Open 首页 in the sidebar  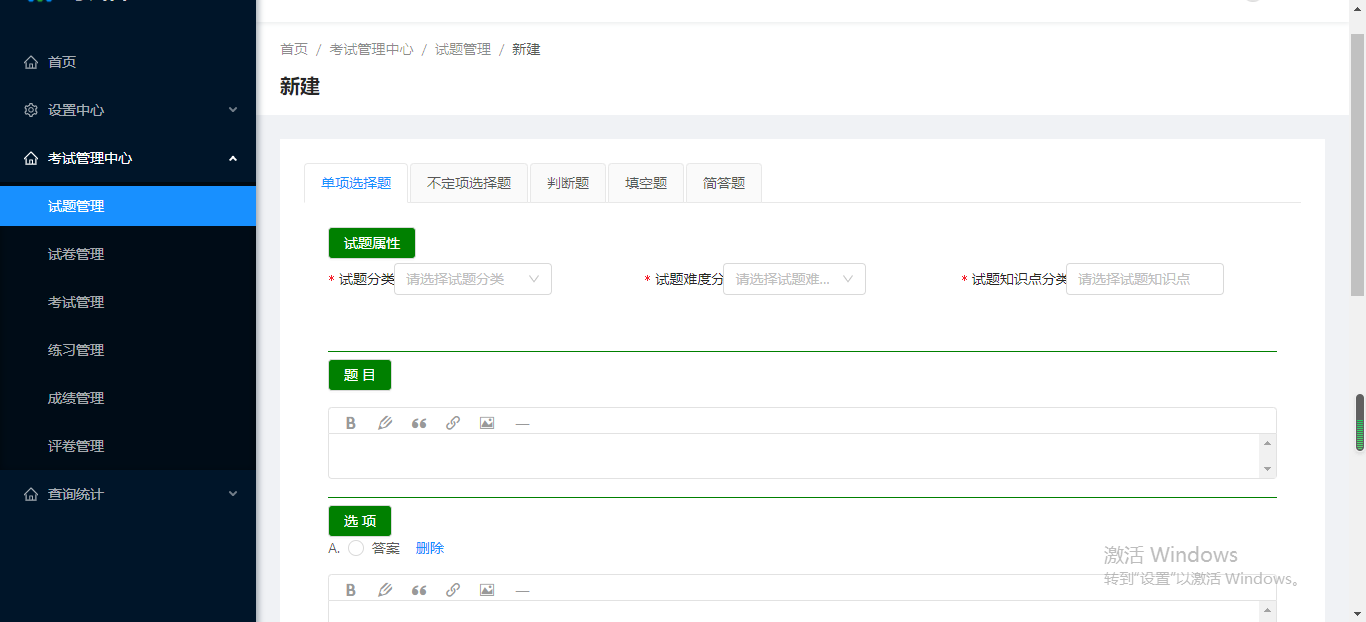tap(128, 62)
